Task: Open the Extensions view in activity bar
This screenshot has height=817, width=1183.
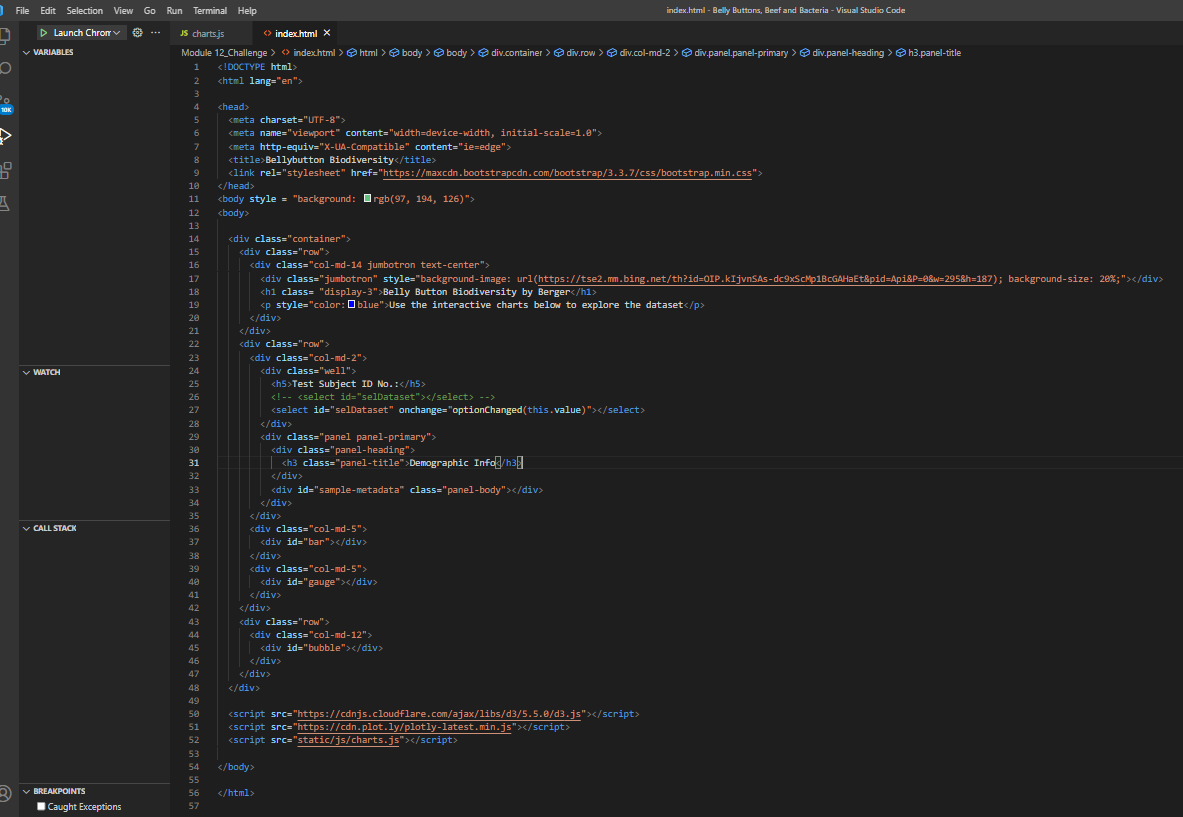Action: pos(5,170)
